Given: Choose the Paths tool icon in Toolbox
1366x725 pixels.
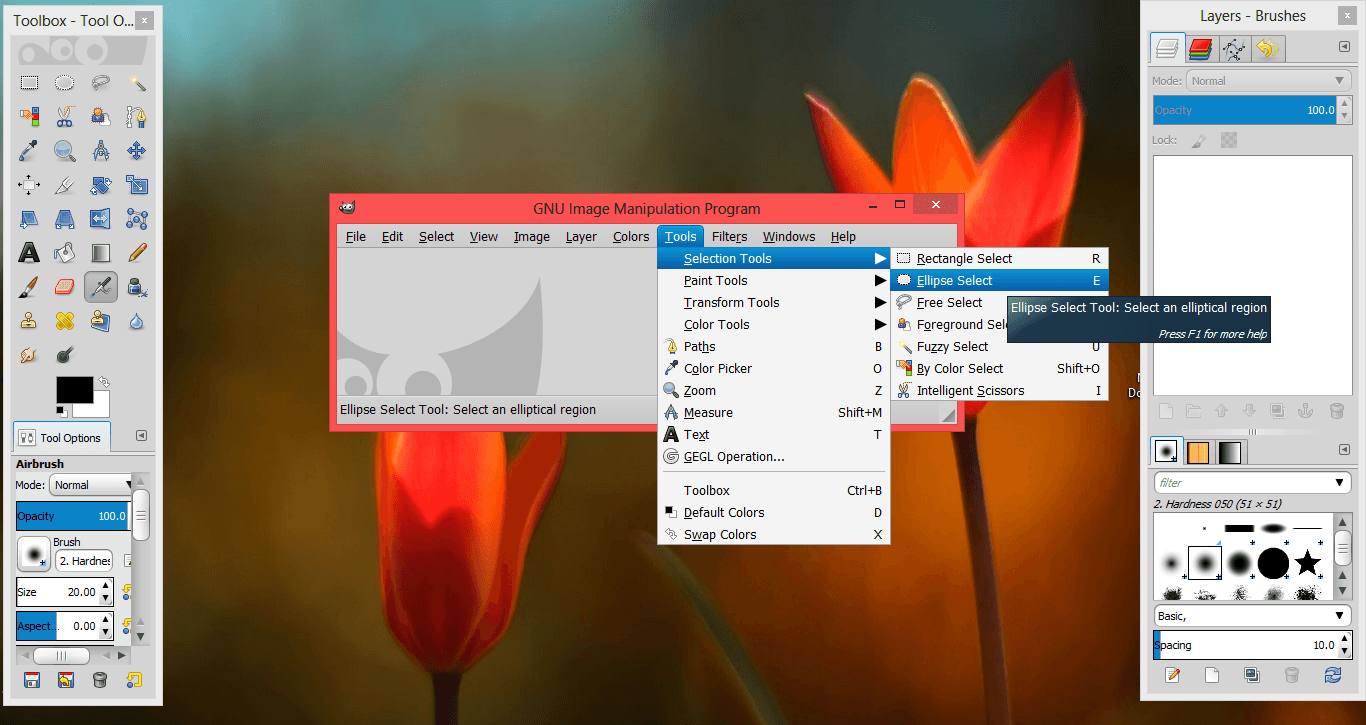Looking at the screenshot, I should tap(137, 117).
